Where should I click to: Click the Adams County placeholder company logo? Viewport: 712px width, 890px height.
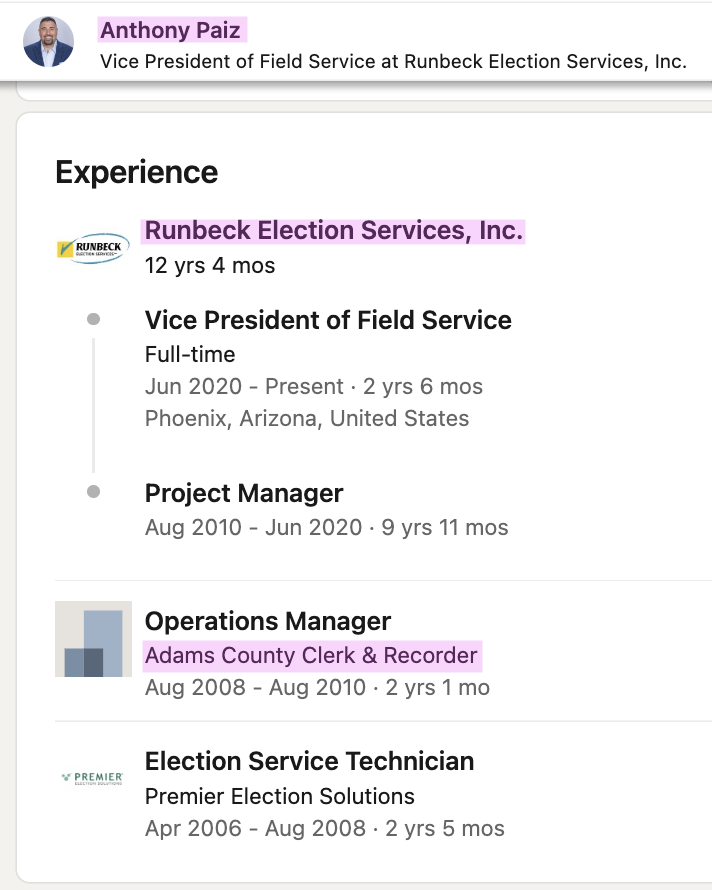[x=93, y=639]
